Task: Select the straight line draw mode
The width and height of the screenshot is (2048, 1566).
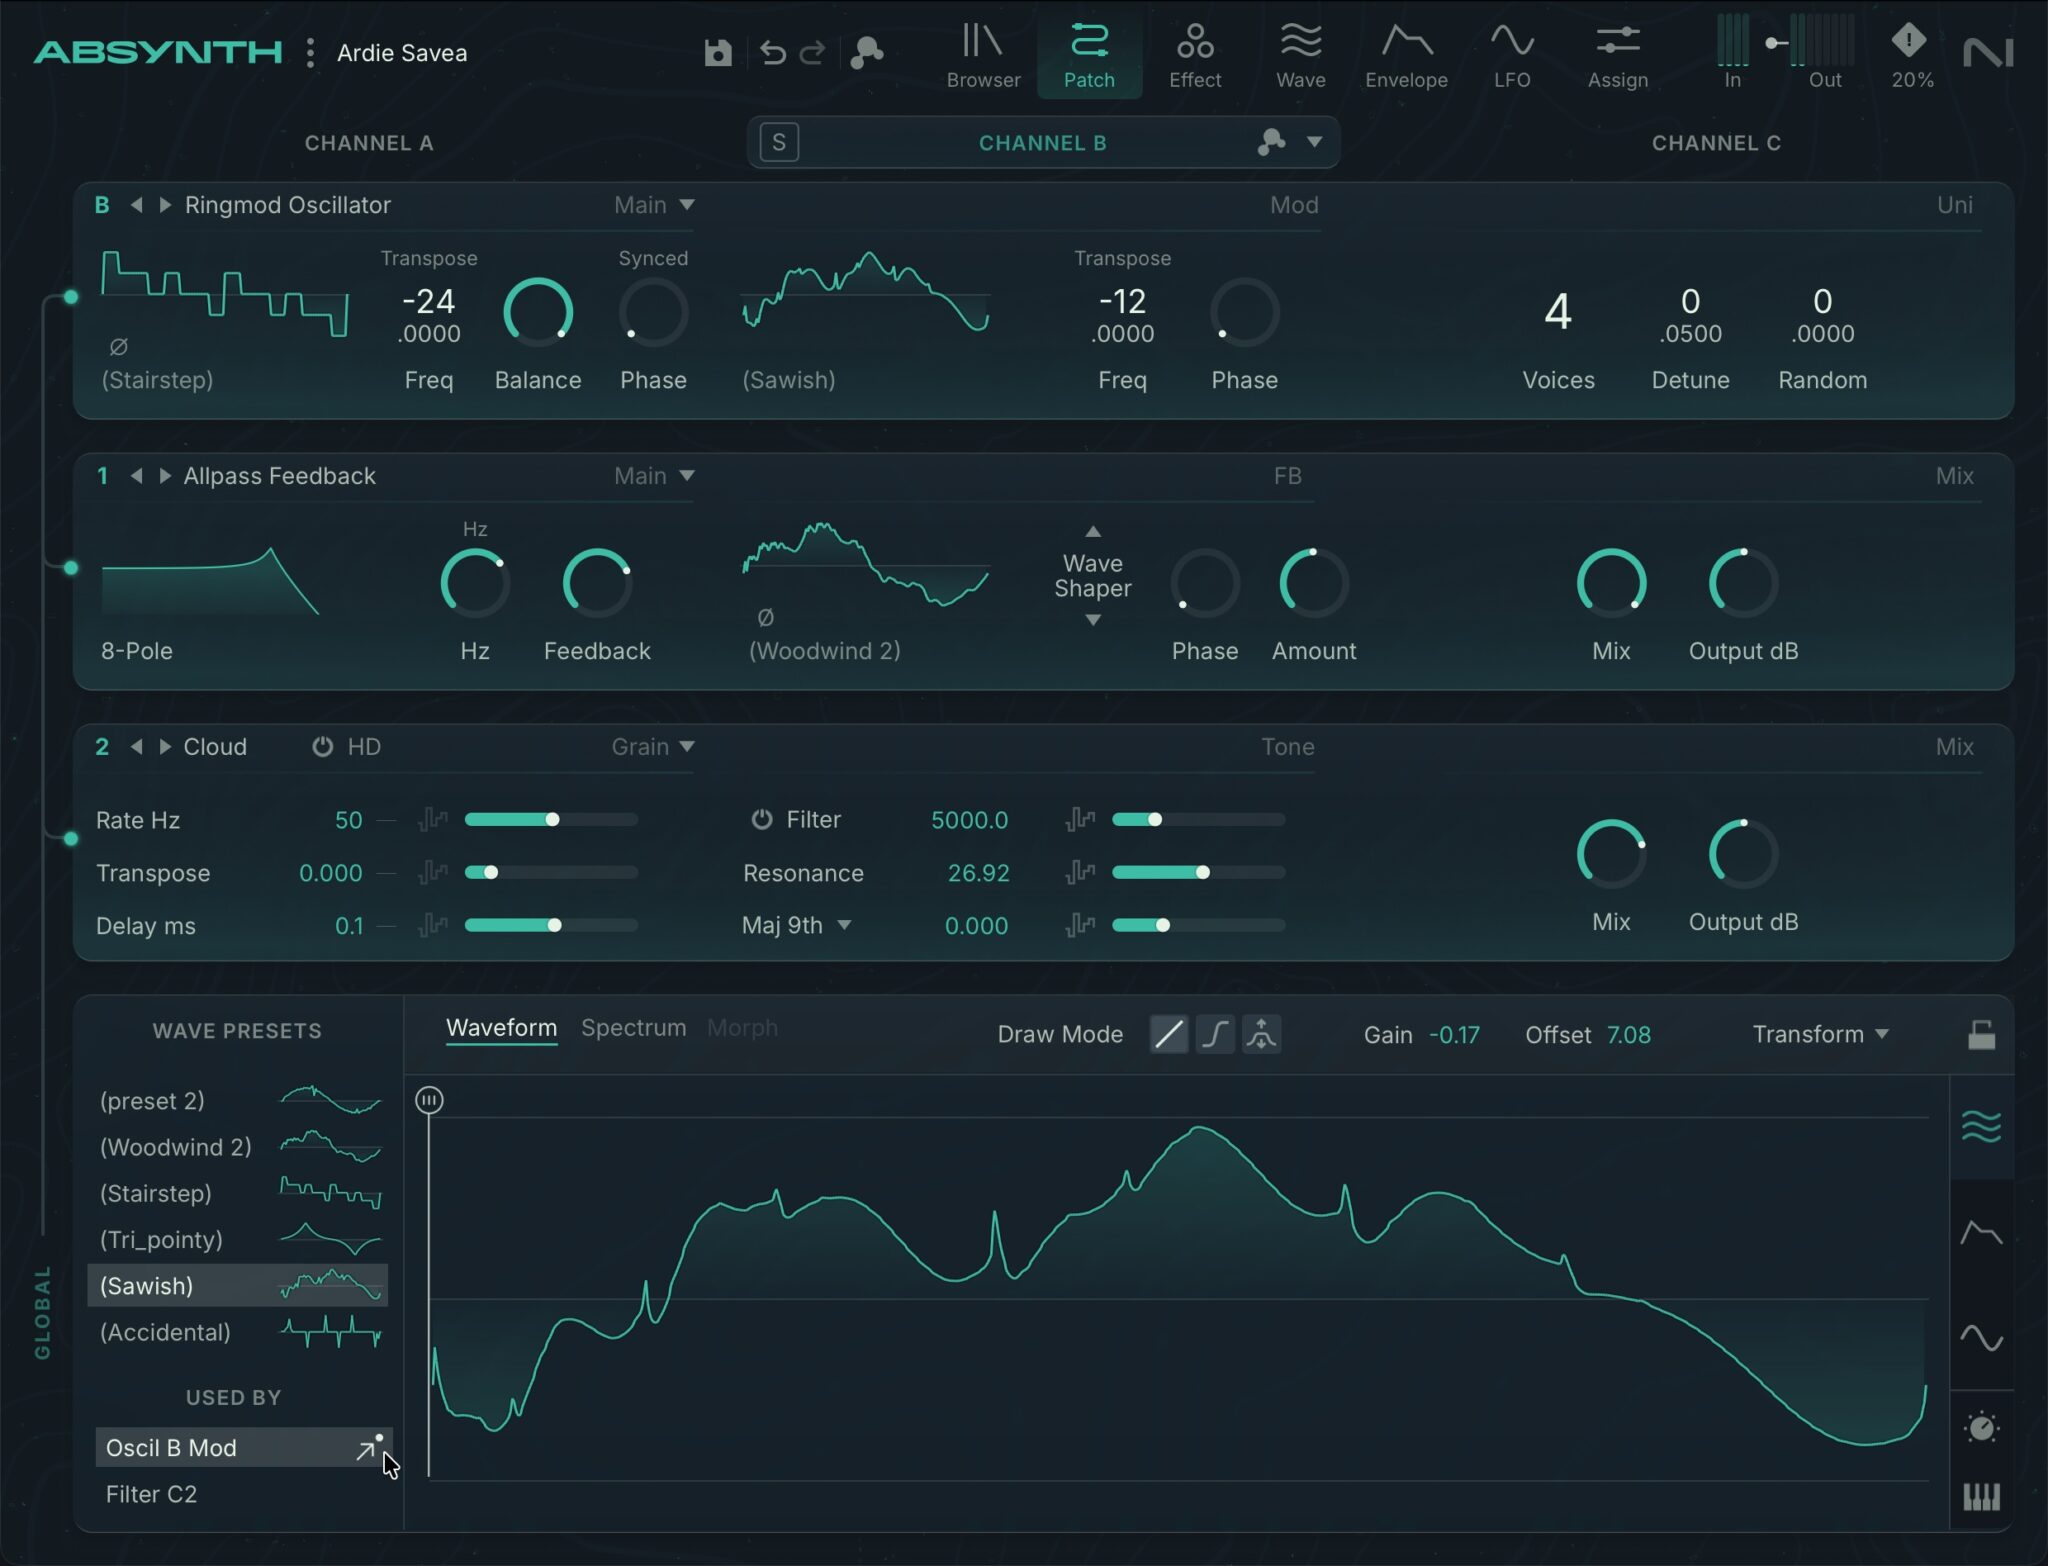Action: (x=1168, y=1034)
